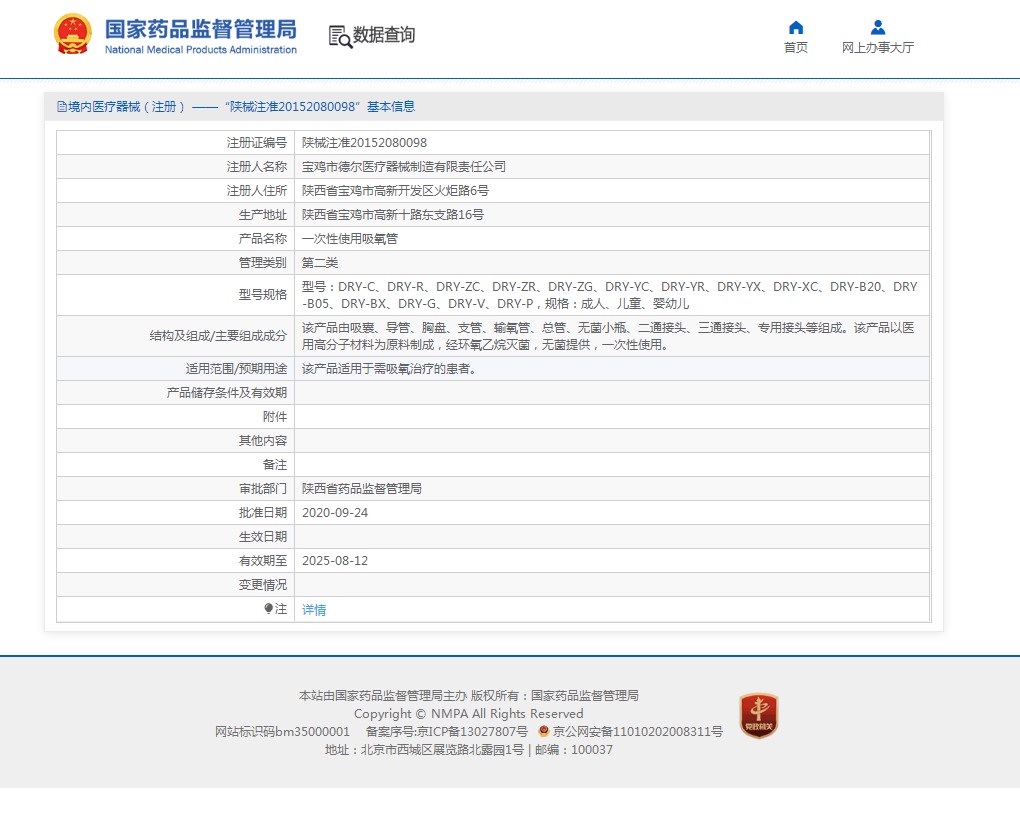Click the 境内医疗器械（注册）基本信息 panel title
The height and width of the screenshot is (833, 1020).
pos(241,107)
